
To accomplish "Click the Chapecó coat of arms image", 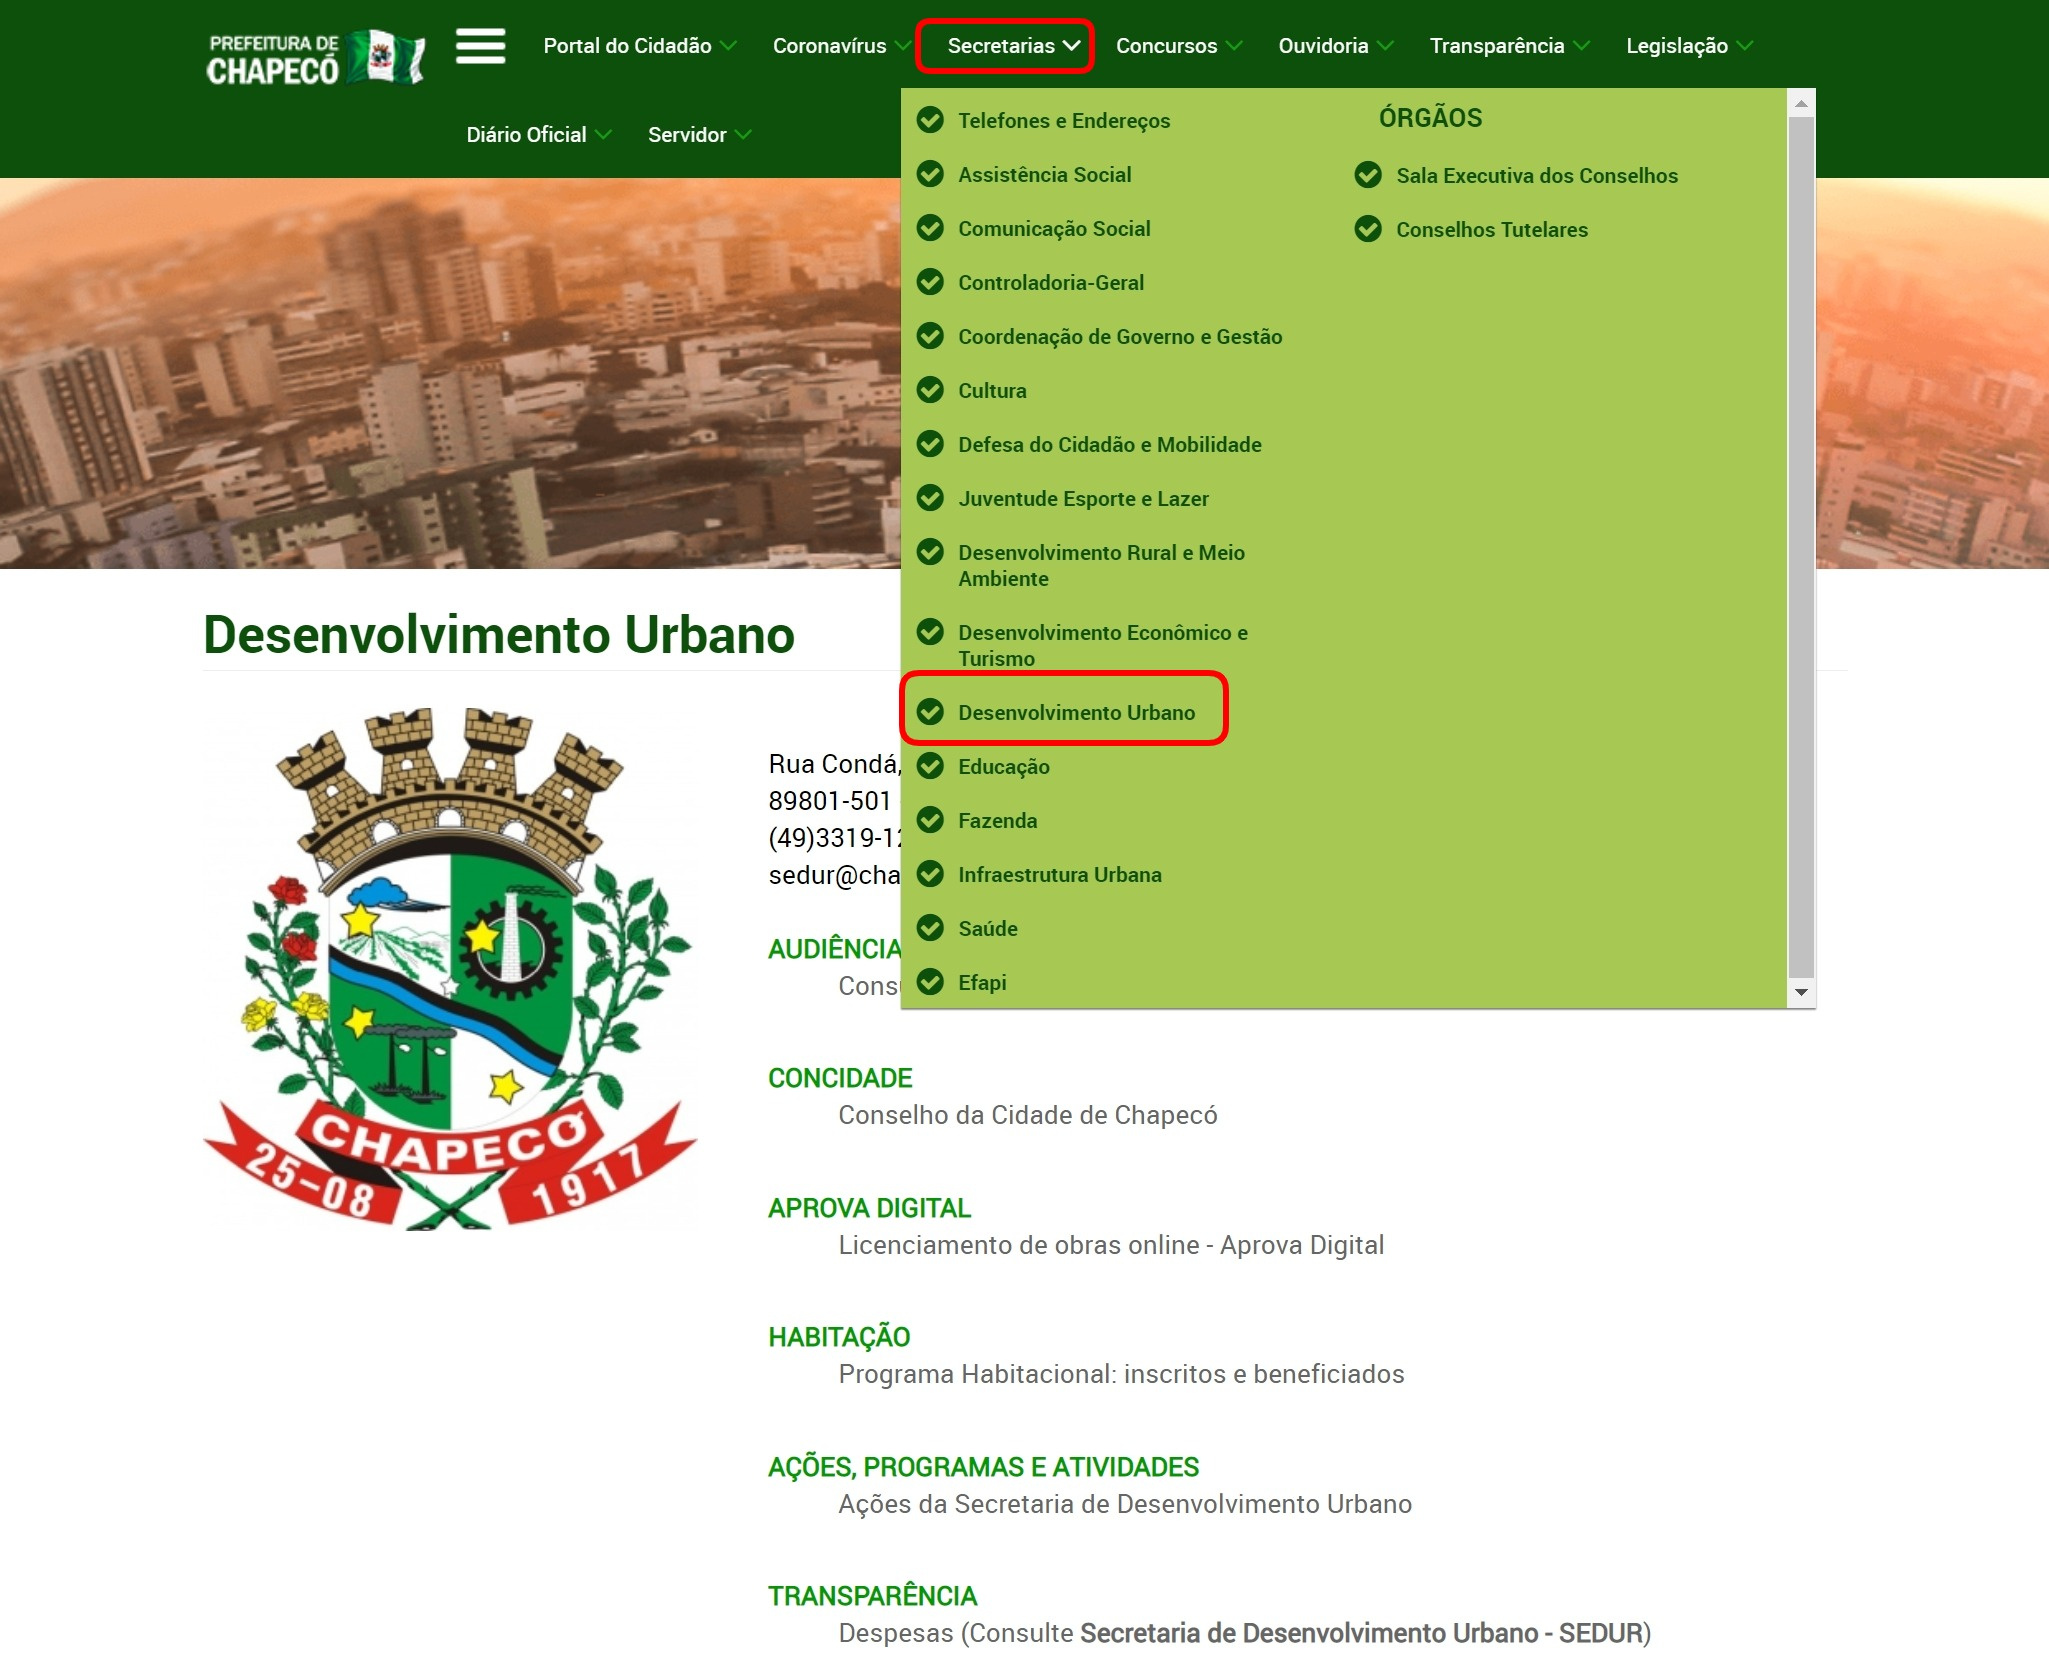I will [449, 967].
